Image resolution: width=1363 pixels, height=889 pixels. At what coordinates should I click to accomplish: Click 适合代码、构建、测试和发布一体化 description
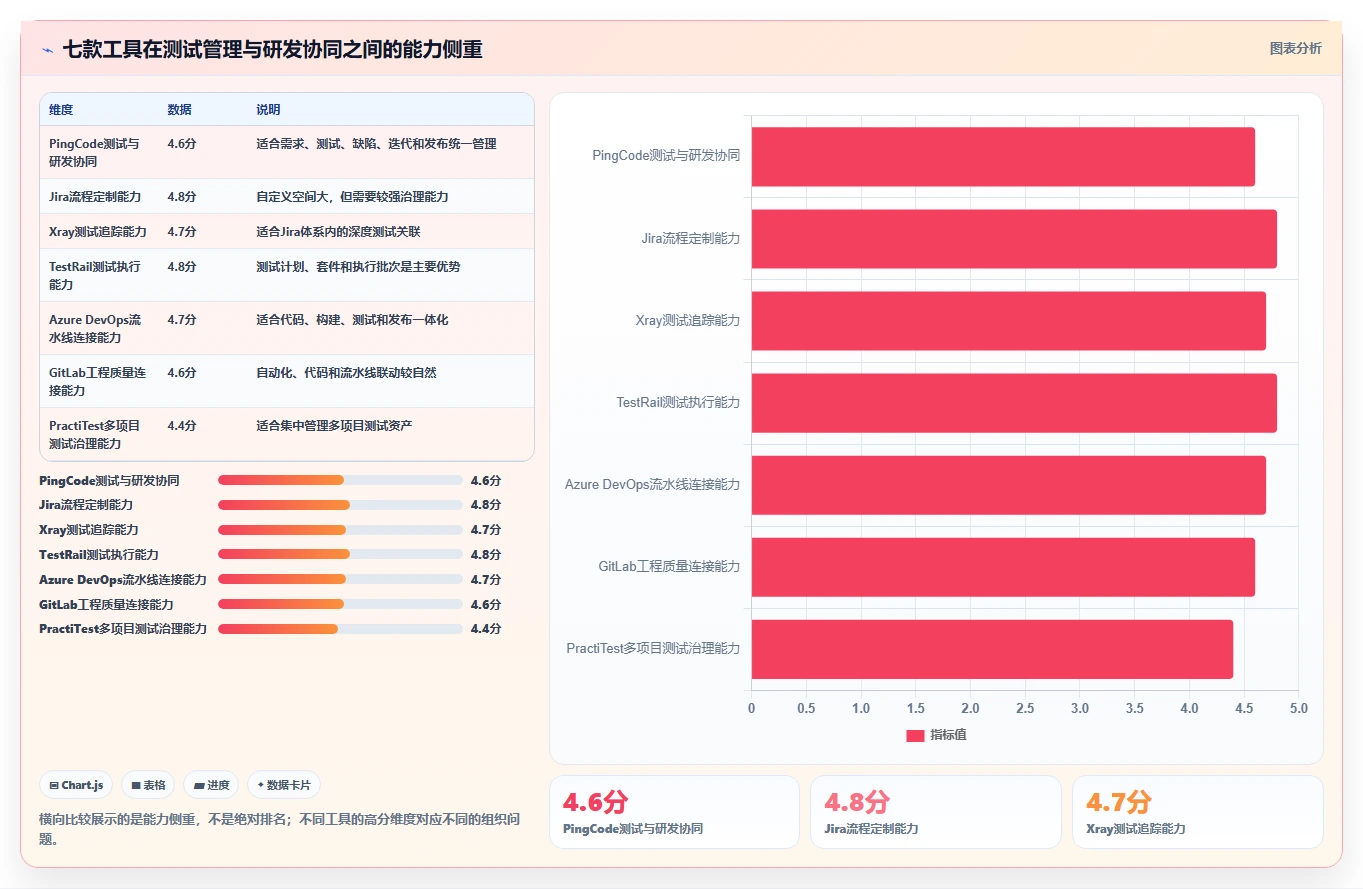pyautogui.click(x=352, y=320)
